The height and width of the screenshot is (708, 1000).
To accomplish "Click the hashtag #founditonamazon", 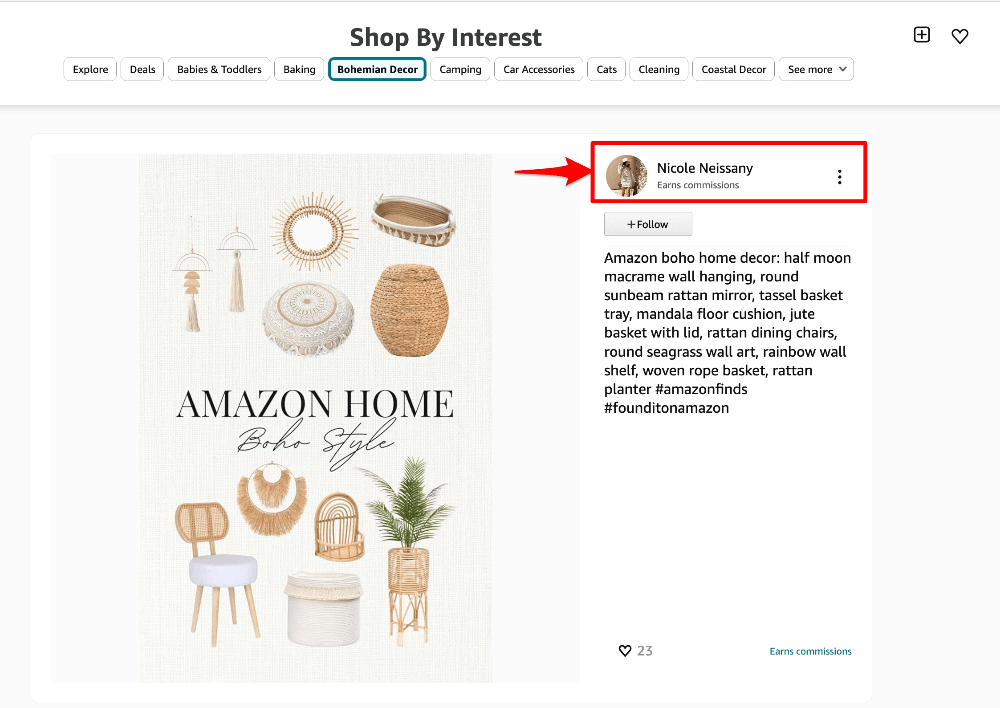I will [x=666, y=408].
